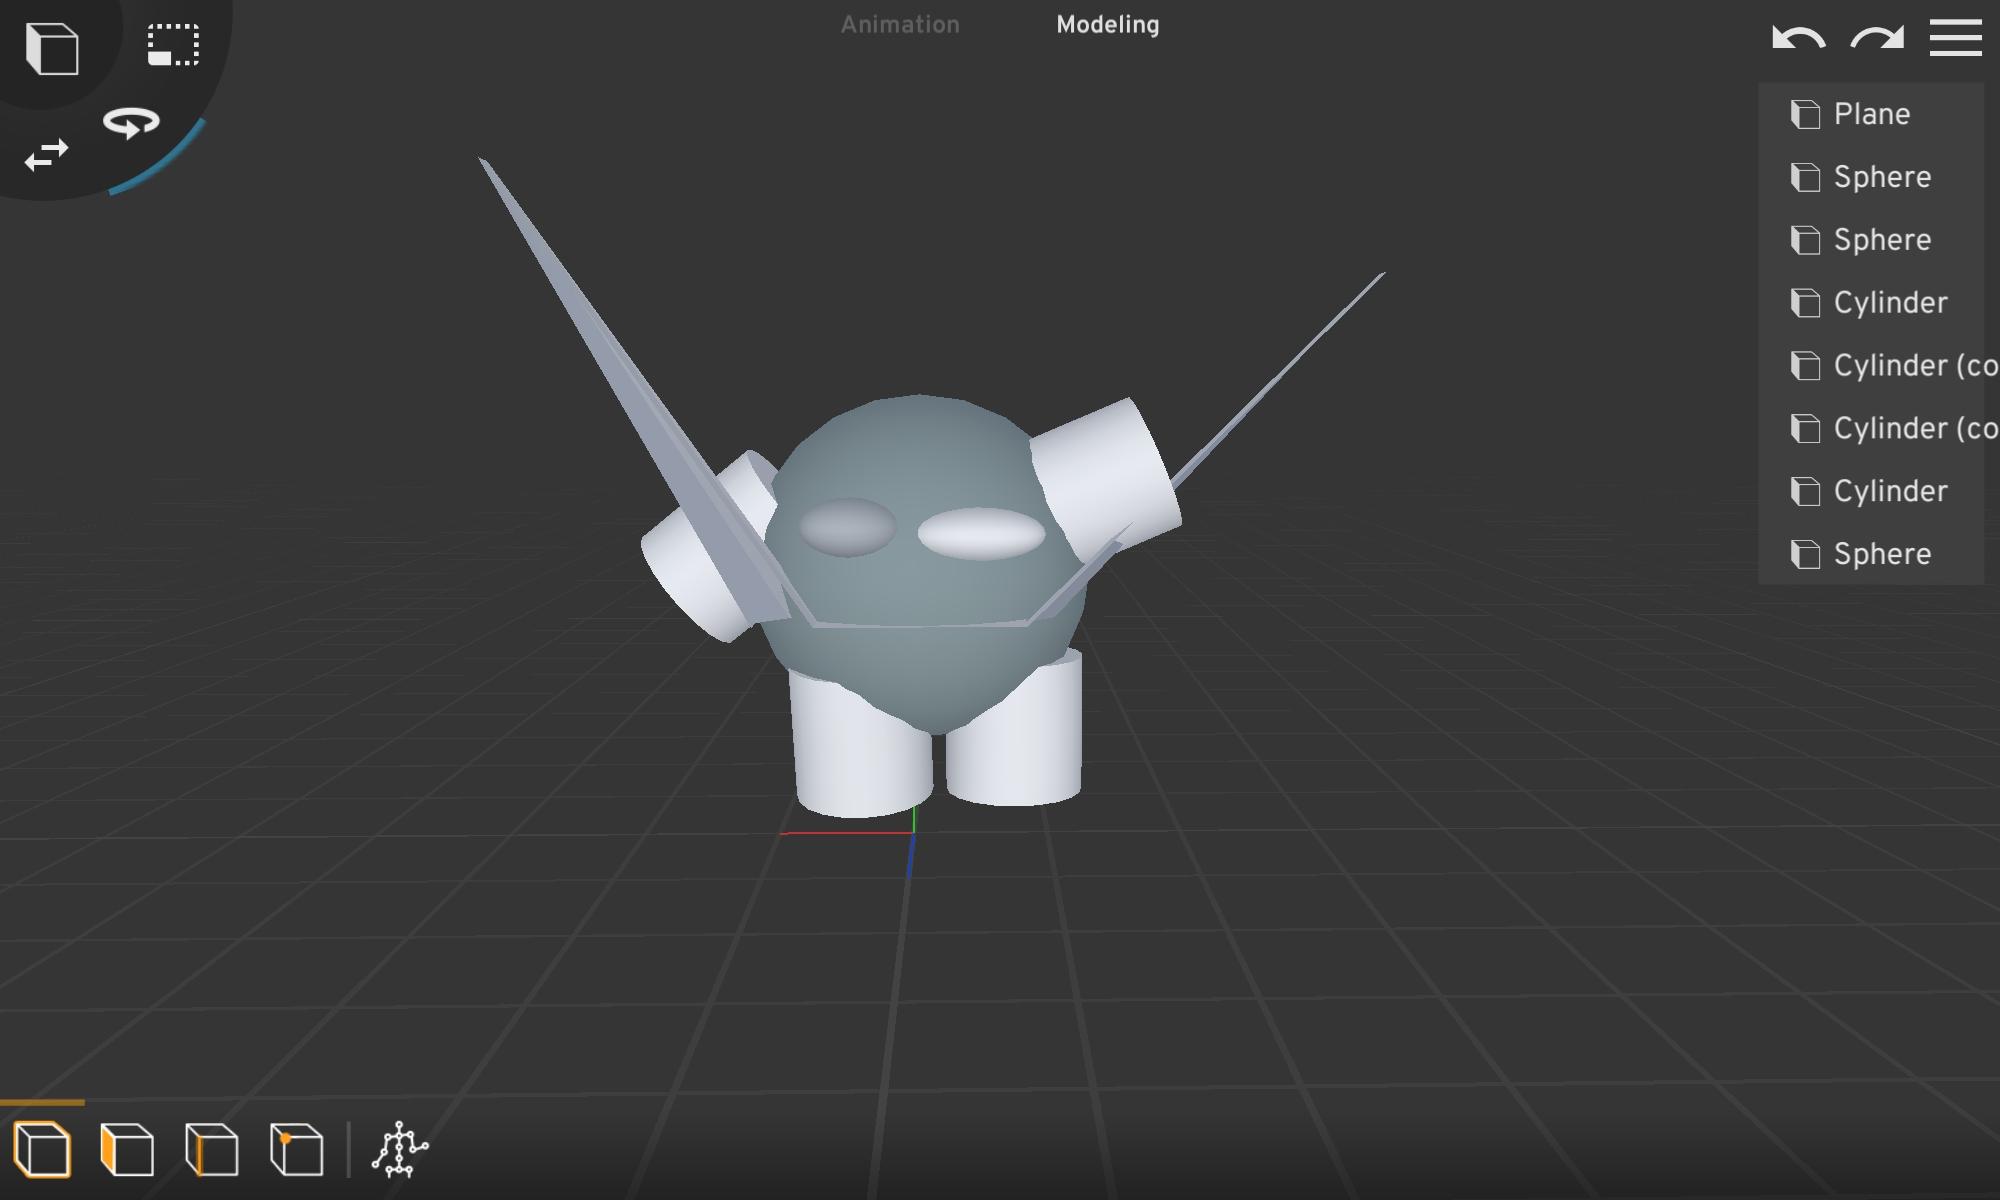The width and height of the screenshot is (2000, 1200).
Task: Open the hamburger menu
Action: coord(1956,38)
